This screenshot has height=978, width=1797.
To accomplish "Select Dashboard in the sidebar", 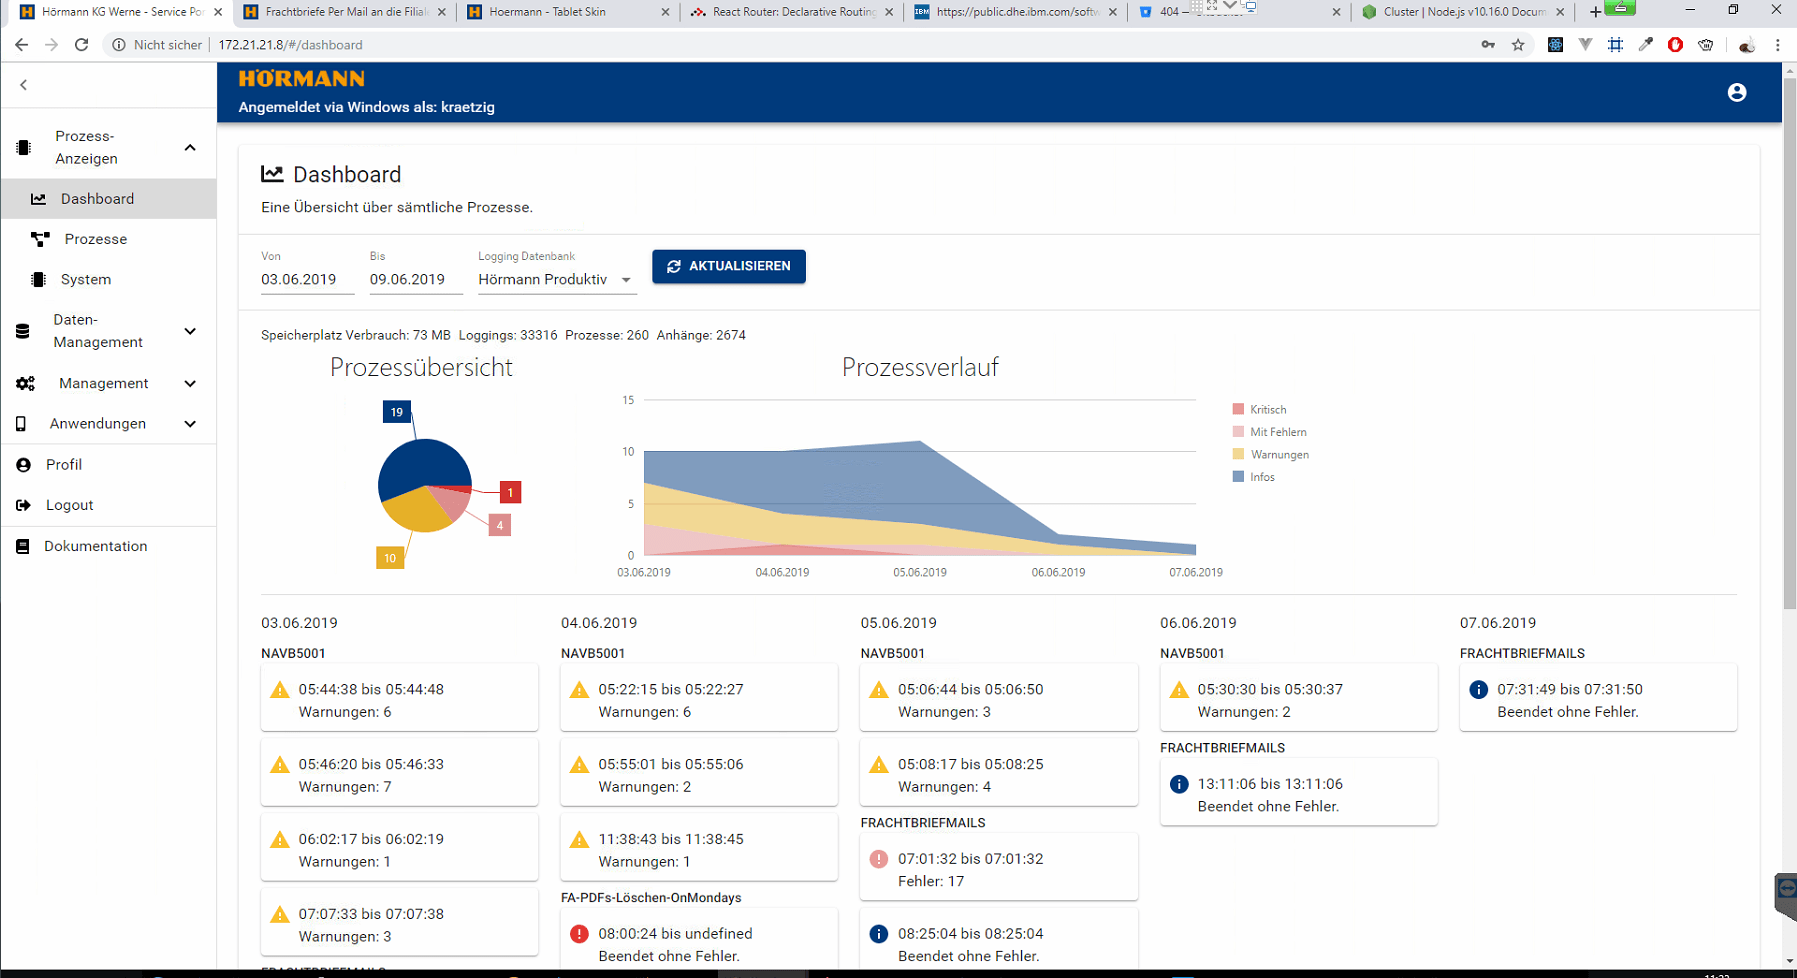I will (x=108, y=199).
